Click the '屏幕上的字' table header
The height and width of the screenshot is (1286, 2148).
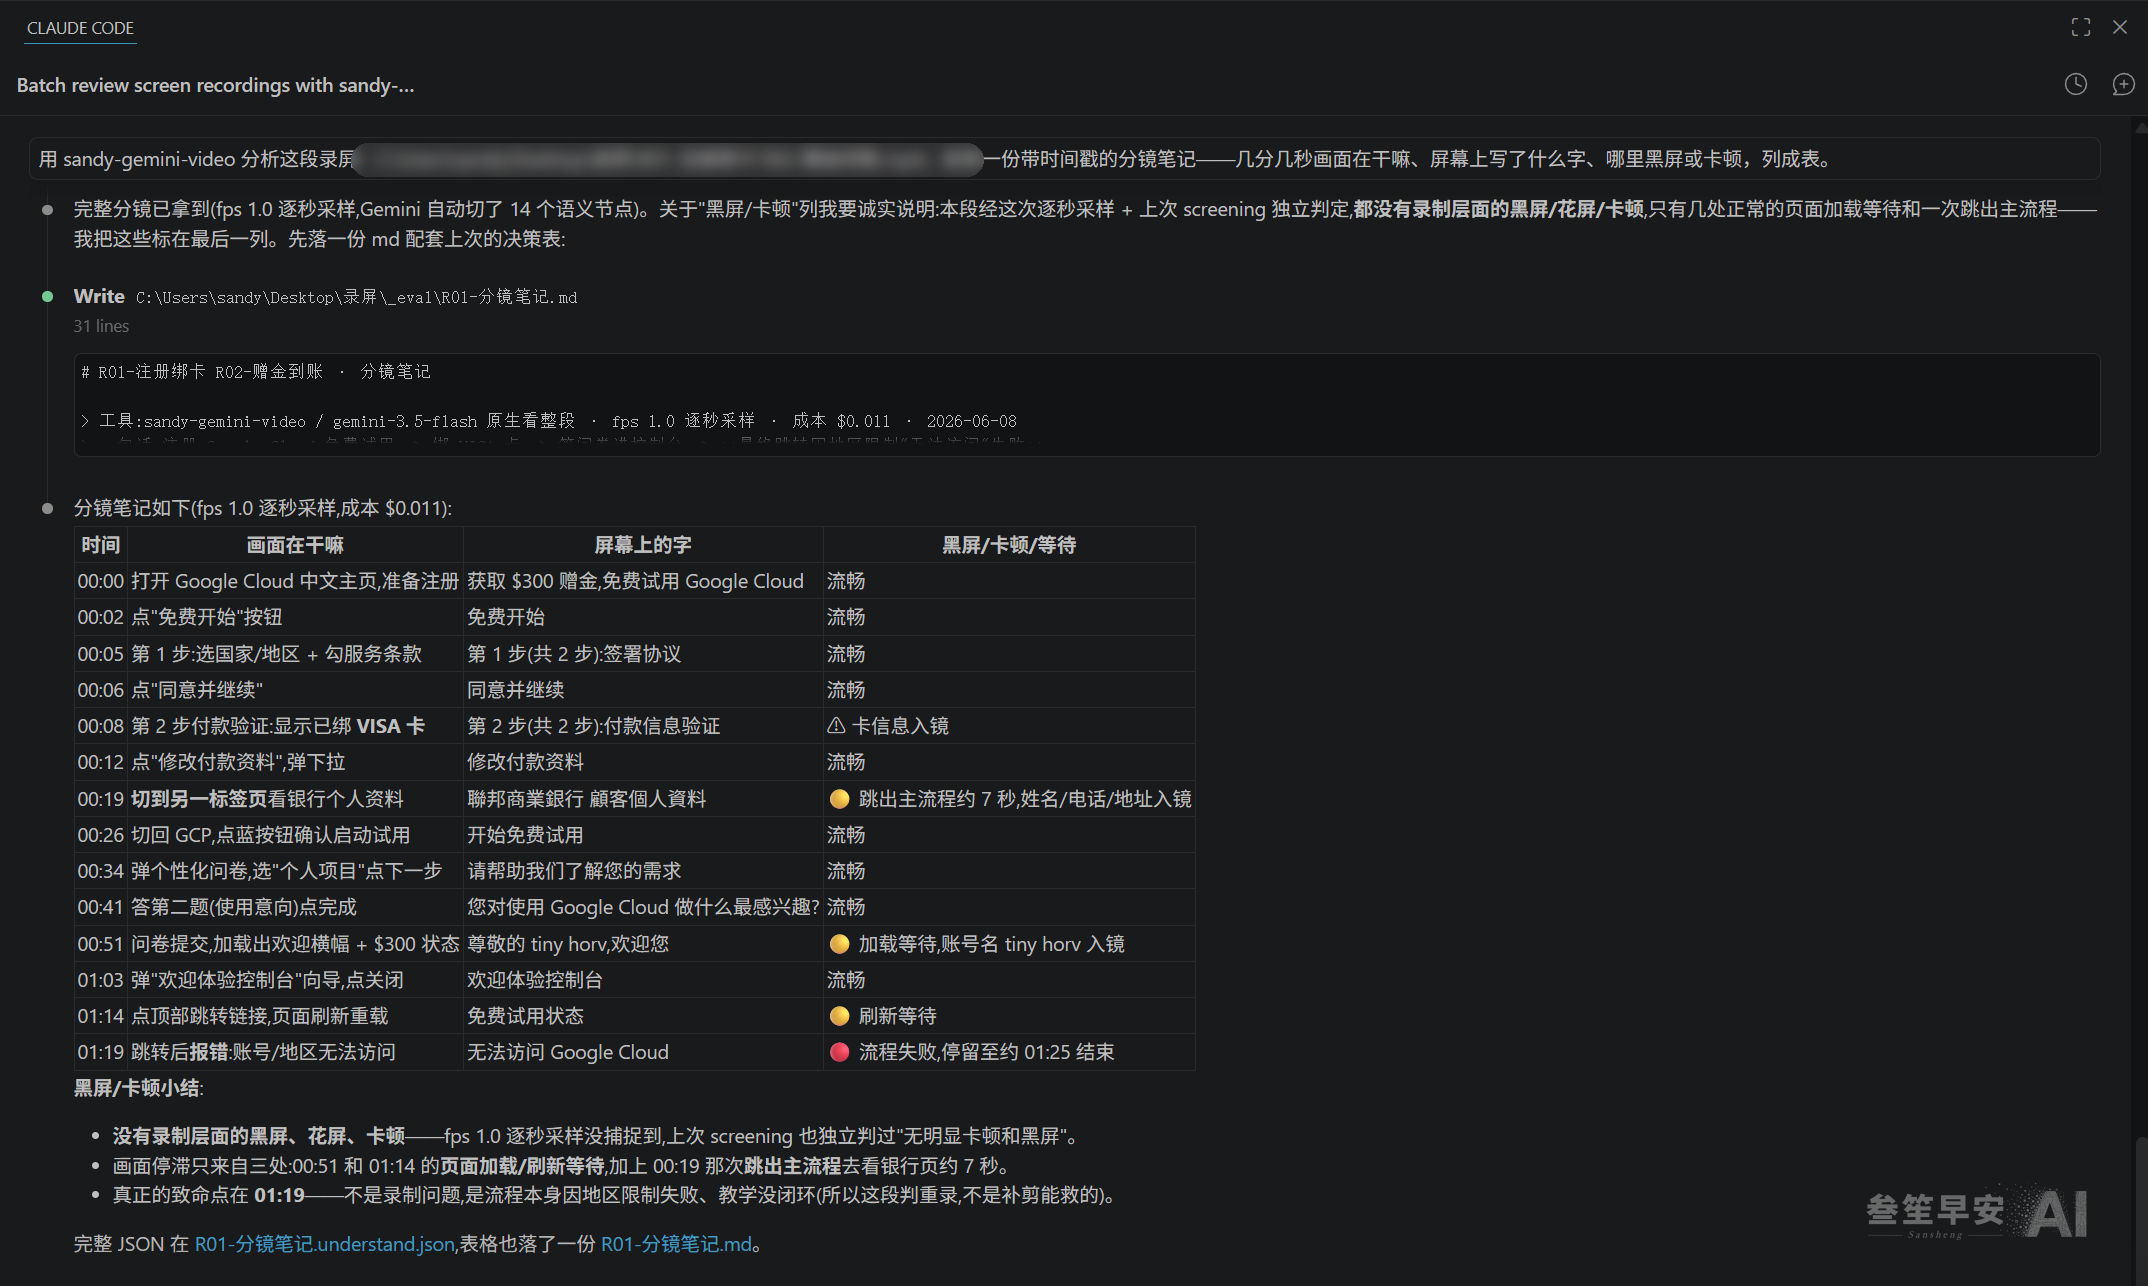[643, 545]
